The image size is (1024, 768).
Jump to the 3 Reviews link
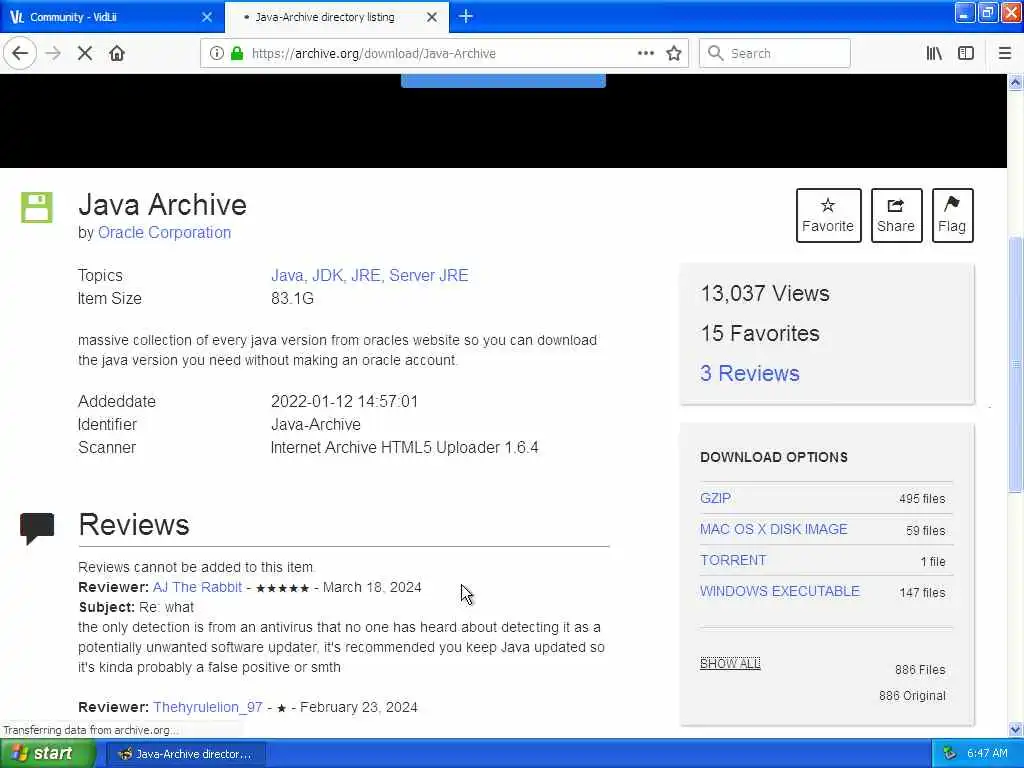[750, 374]
